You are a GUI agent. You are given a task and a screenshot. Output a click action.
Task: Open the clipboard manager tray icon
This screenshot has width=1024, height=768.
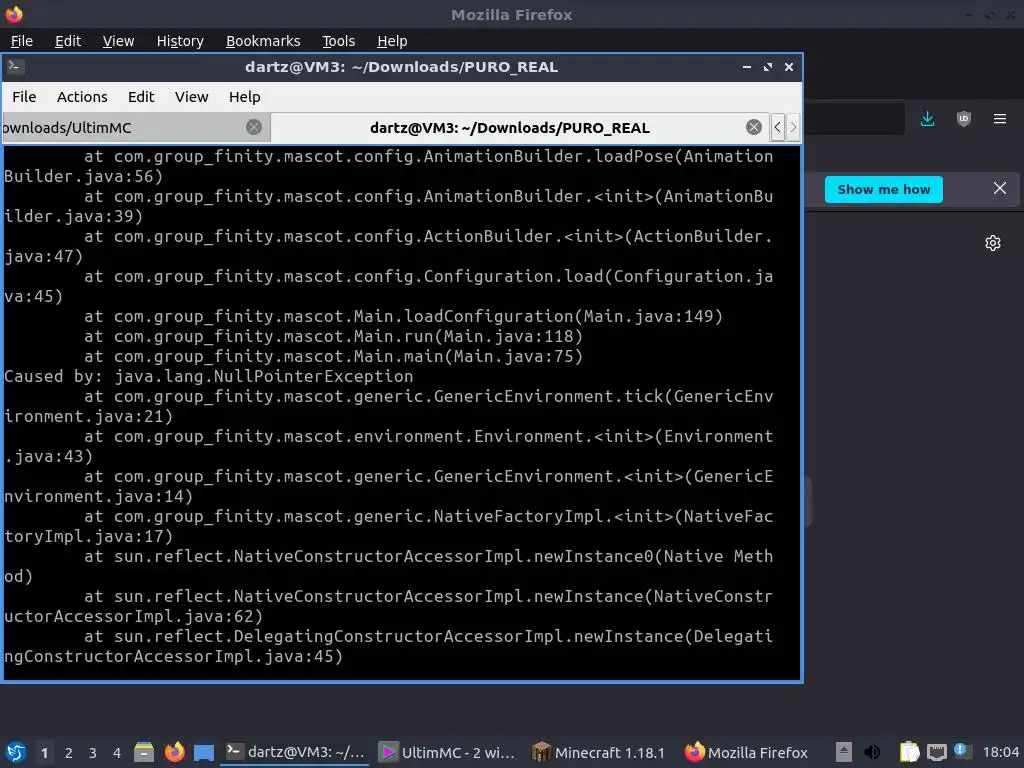(x=909, y=752)
